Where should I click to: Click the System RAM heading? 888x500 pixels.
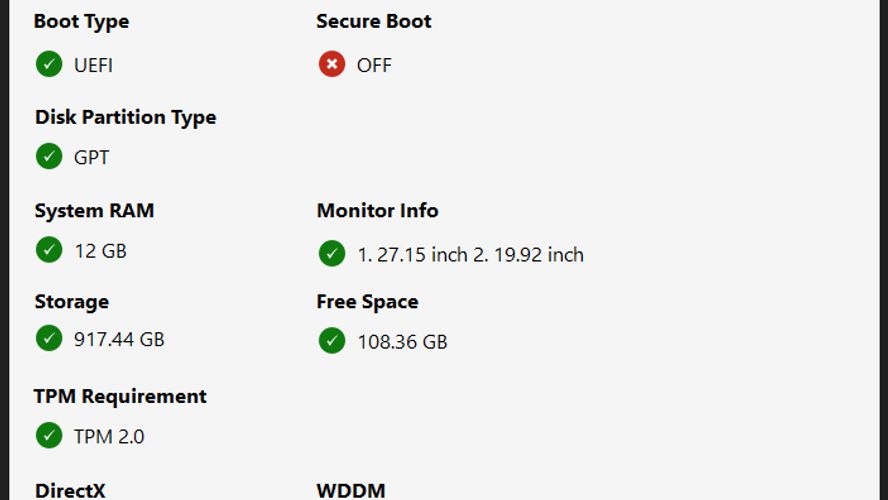point(94,211)
